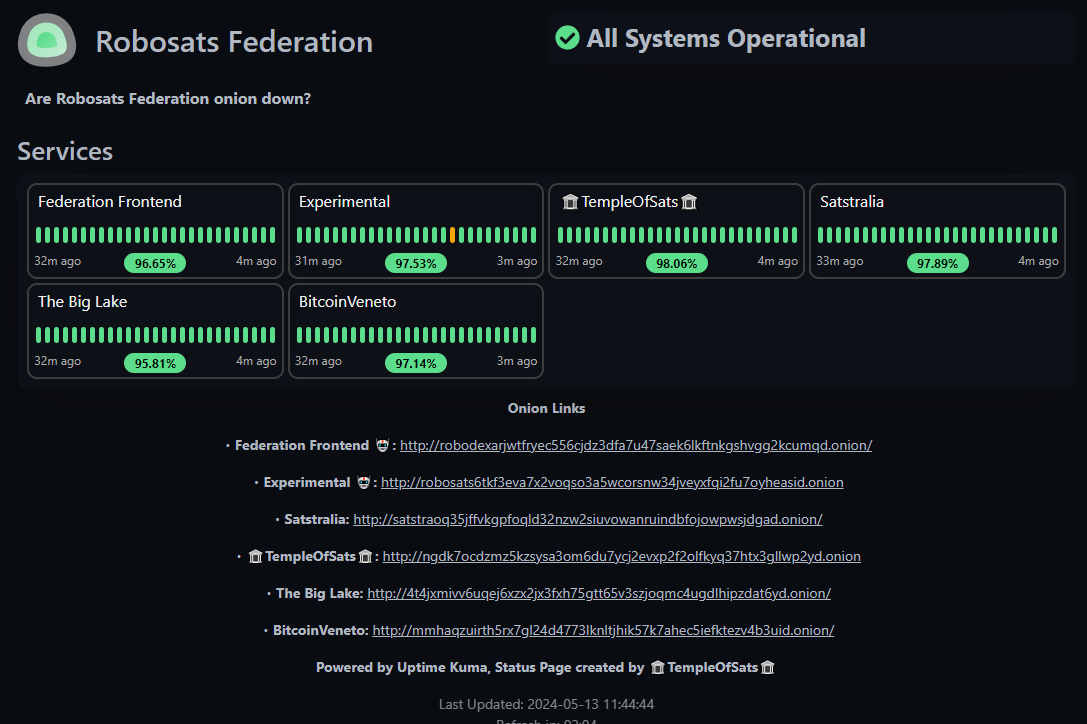Click the 96.65% uptime badge

click(x=155, y=264)
